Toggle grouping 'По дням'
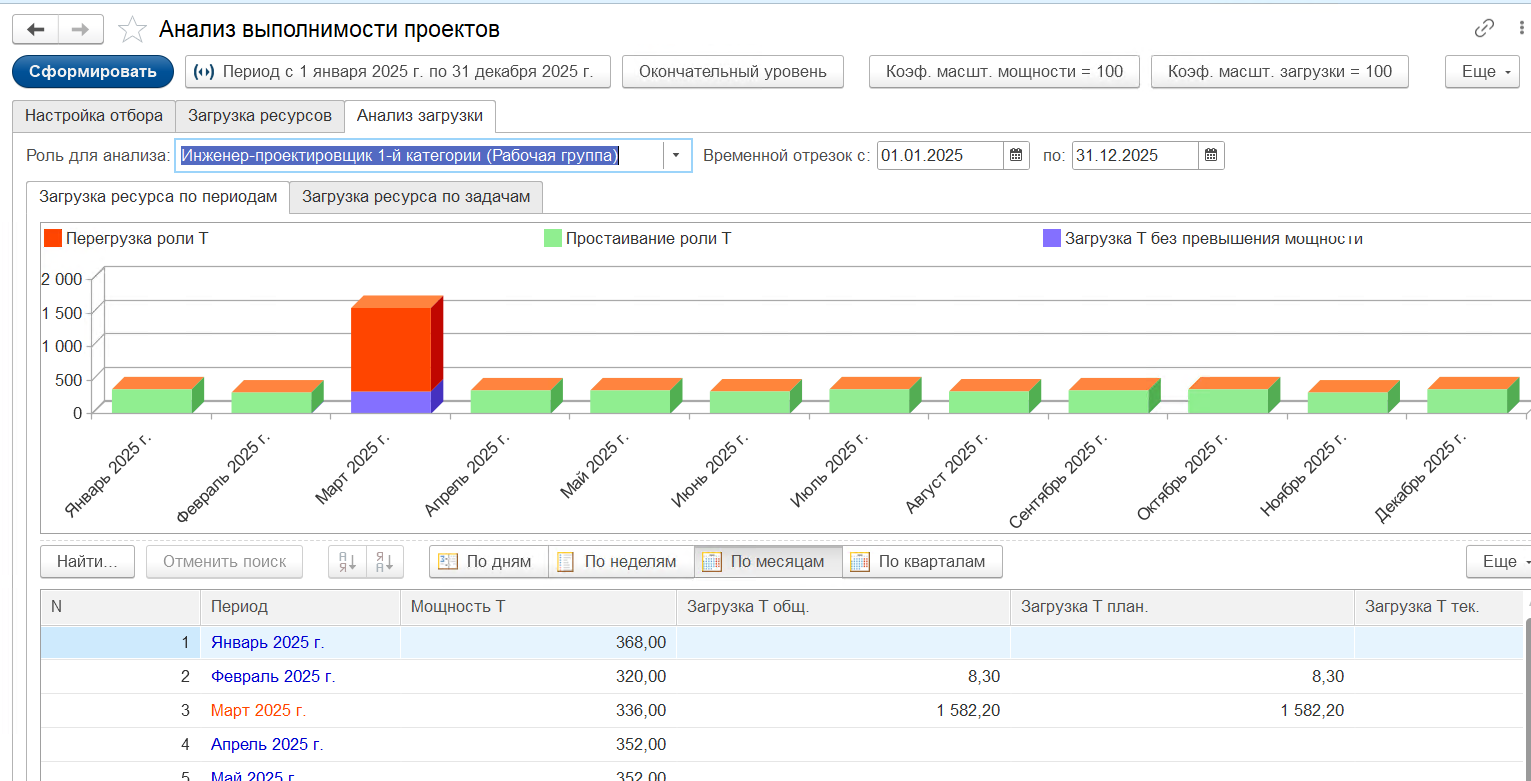Viewport: 1531px width, 781px height. click(488, 562)
